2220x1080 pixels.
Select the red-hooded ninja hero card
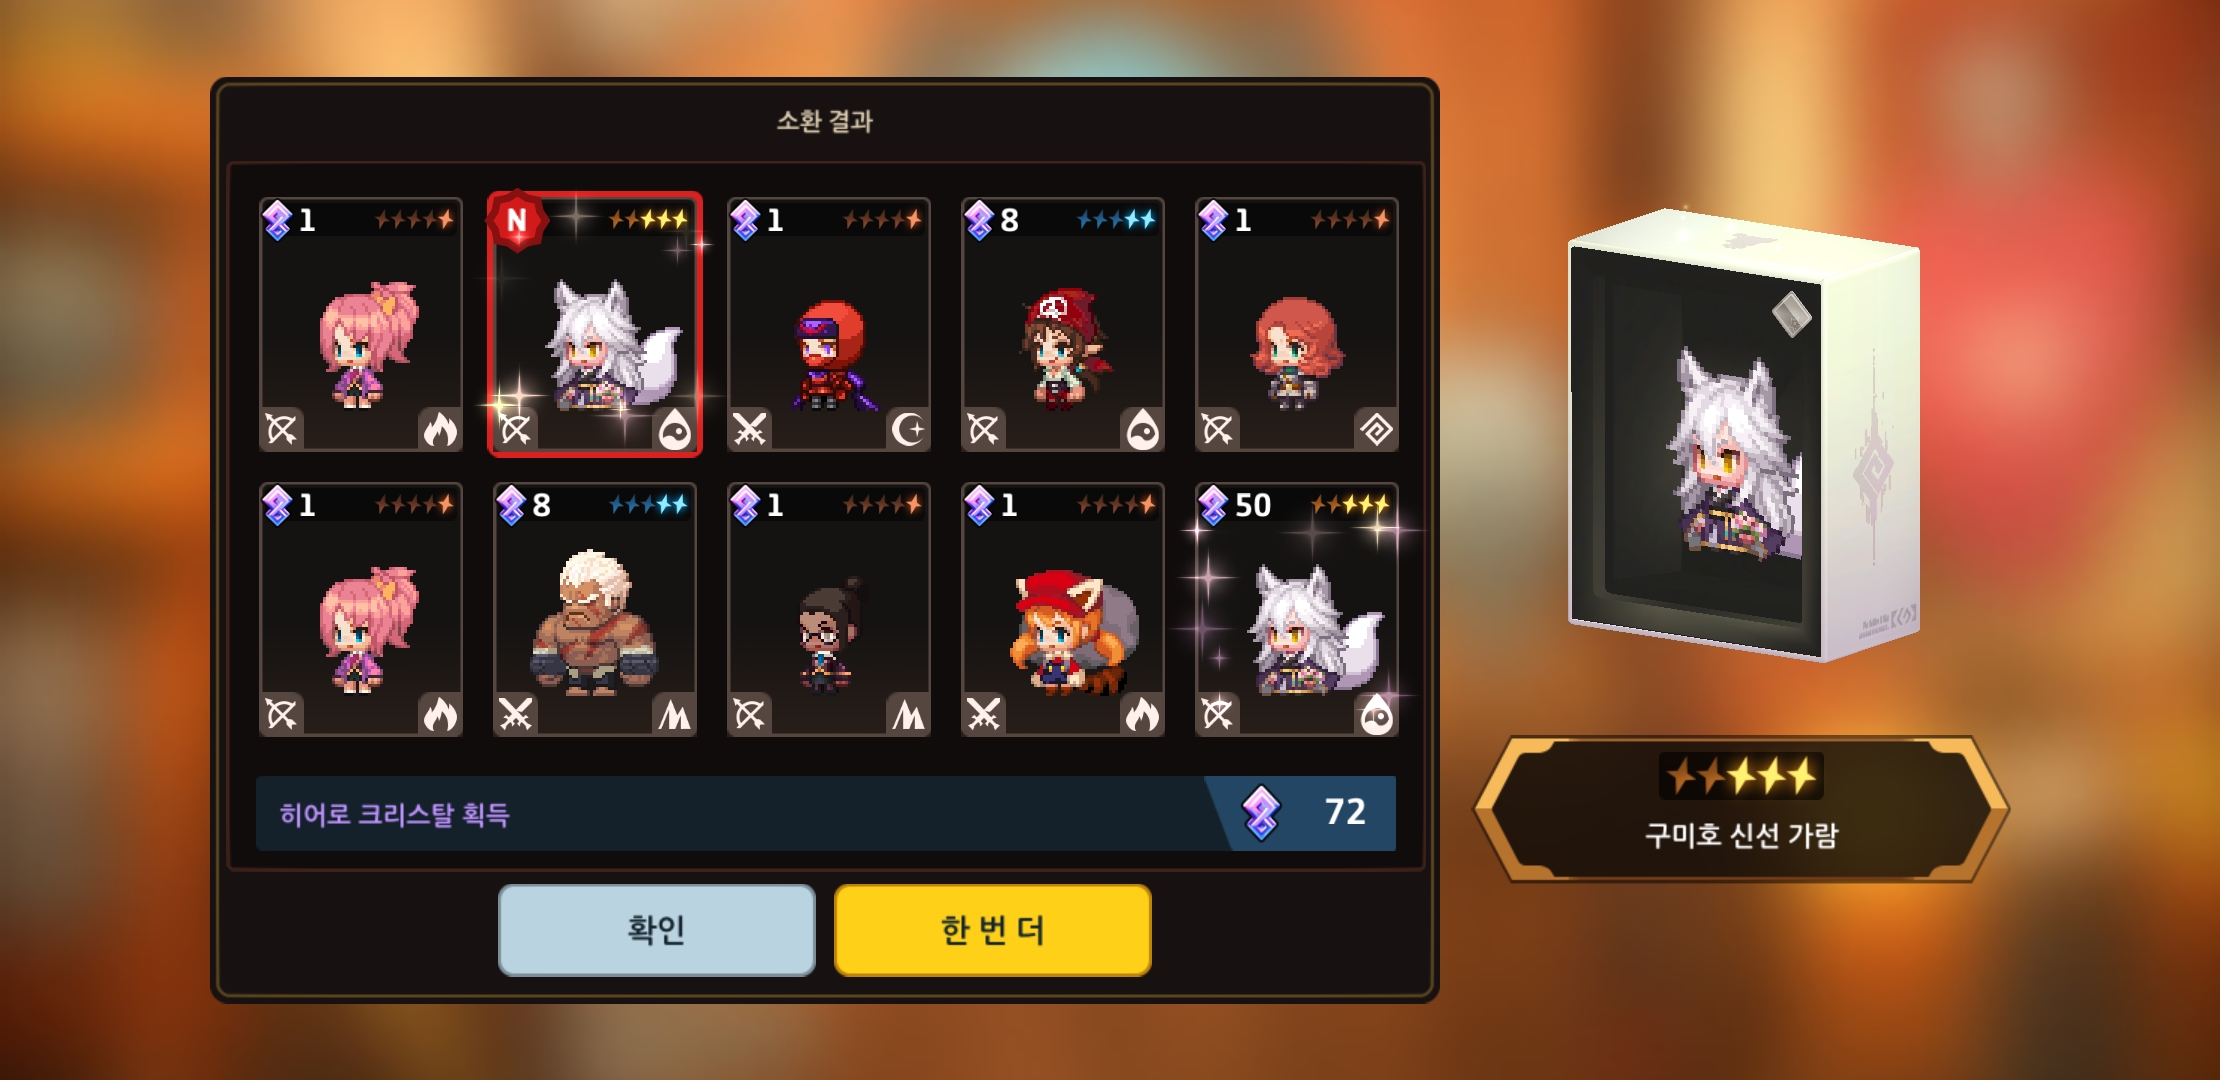tap(829, 325)
